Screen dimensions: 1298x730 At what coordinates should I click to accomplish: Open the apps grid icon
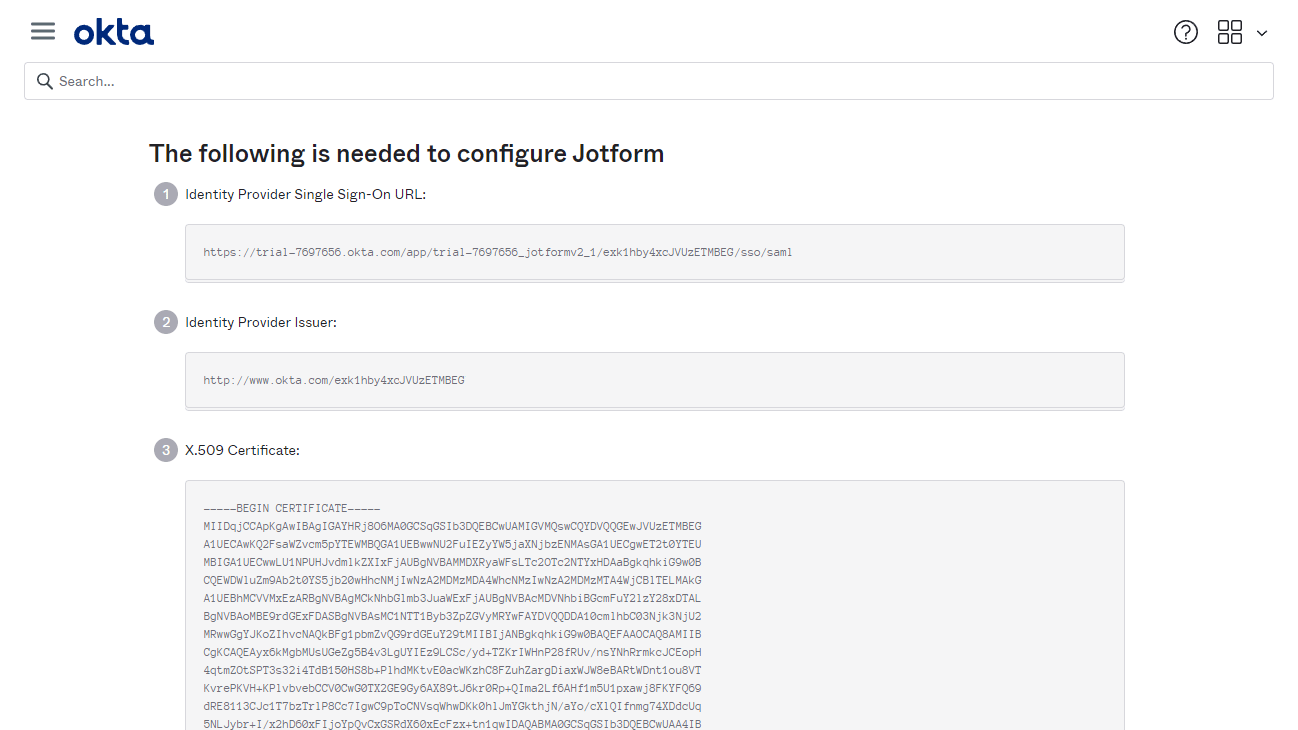pos(1229,32)
